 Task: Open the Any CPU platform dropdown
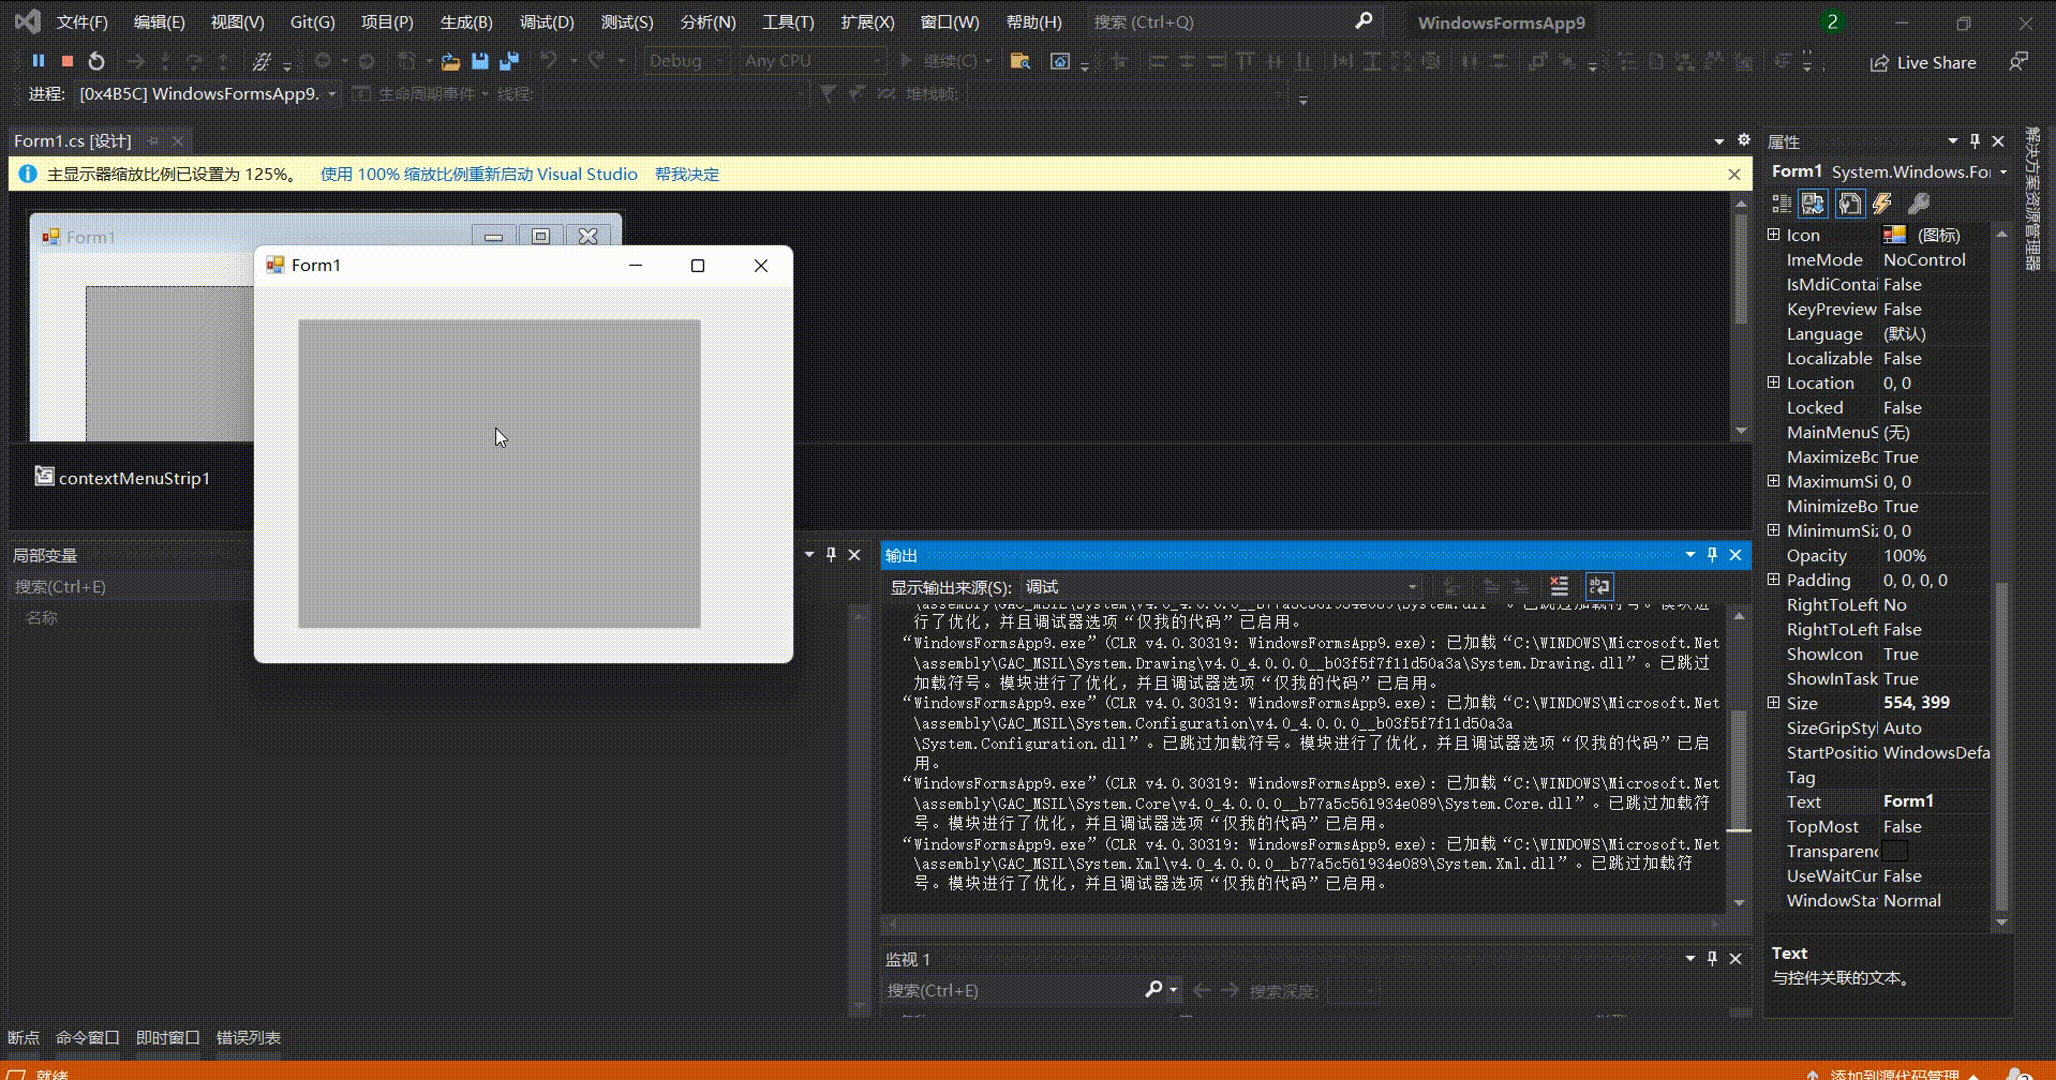tap(878, 61)
